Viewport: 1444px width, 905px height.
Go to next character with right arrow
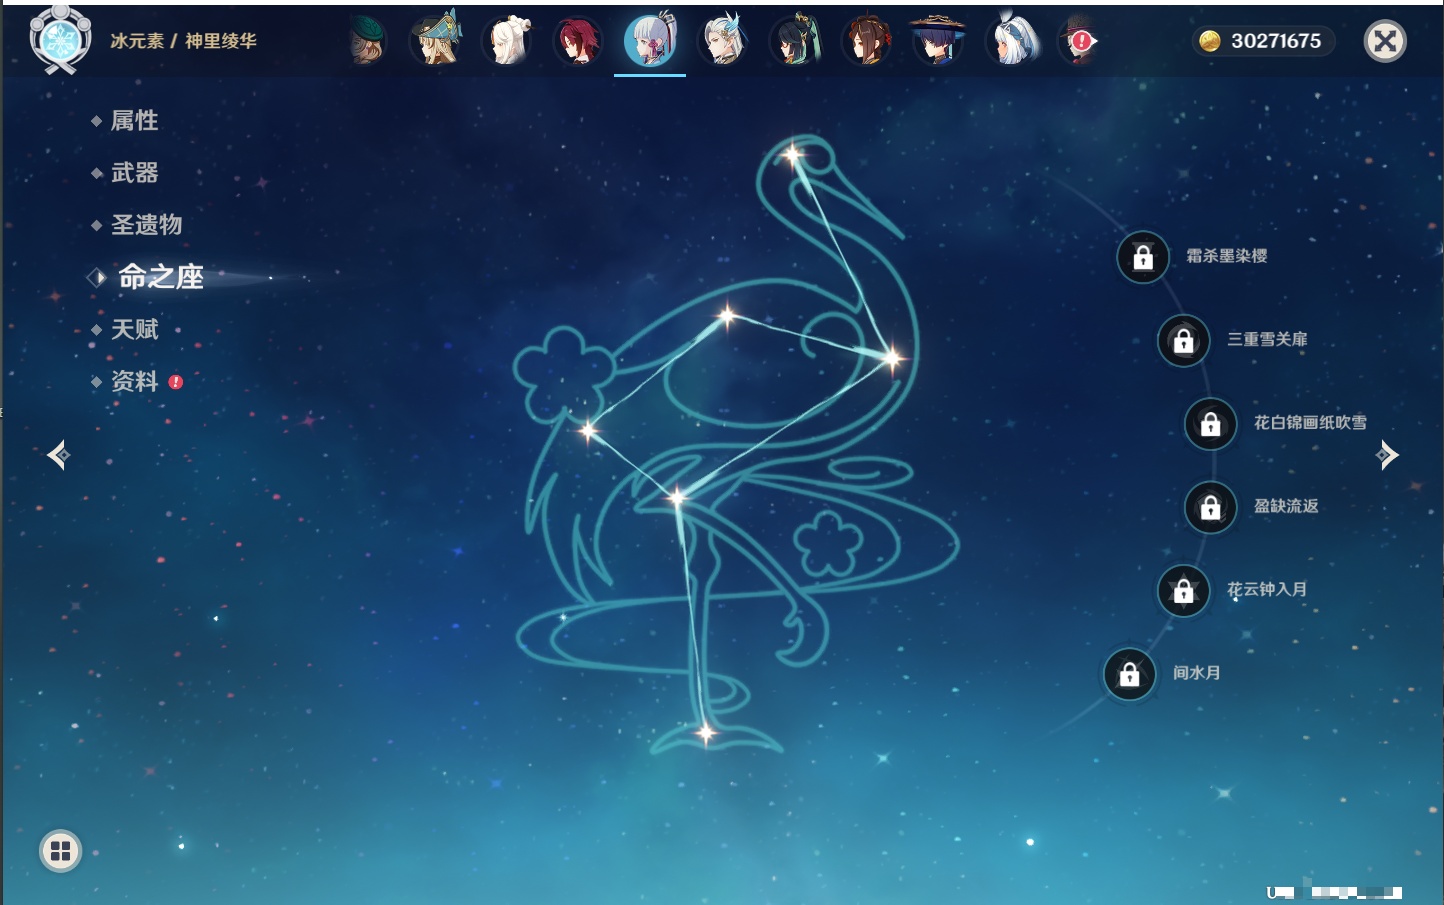point(1387,455)
